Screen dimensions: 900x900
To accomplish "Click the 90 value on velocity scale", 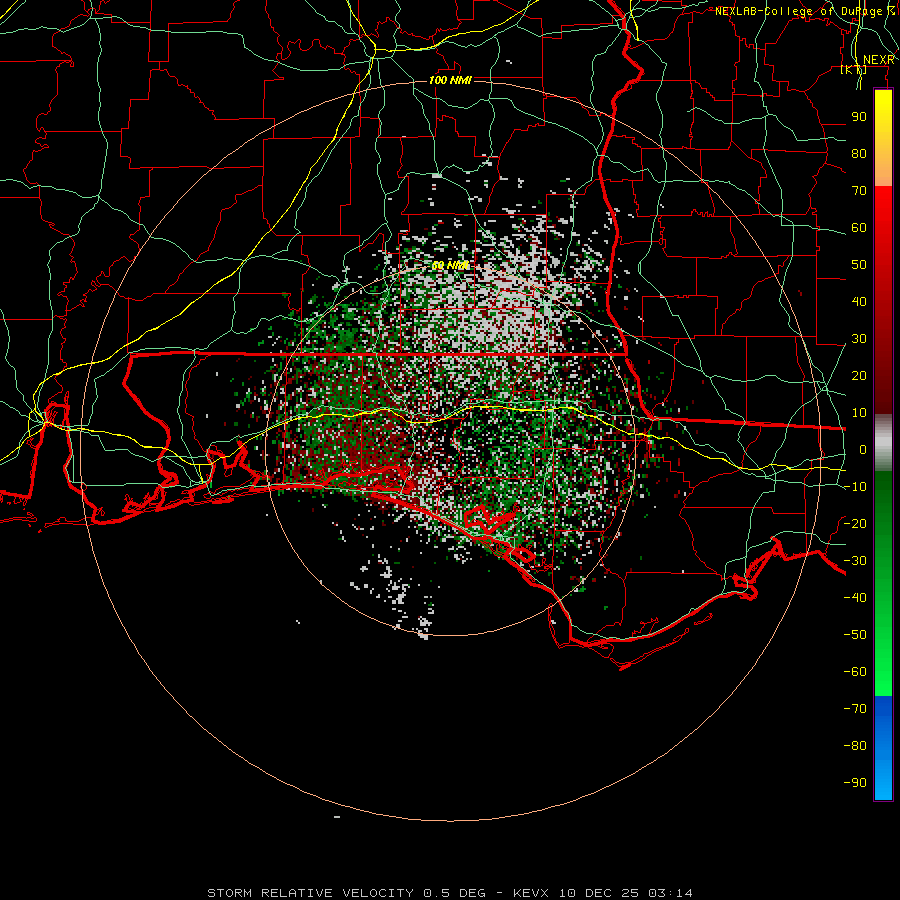I will pyautogui.click(x=859, y=117).
